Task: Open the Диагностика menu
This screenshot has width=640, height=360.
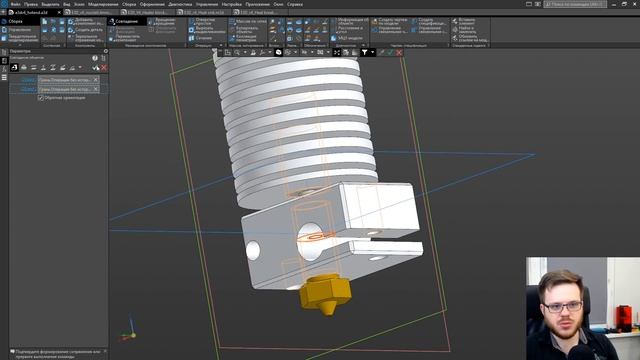Action: click(x=180, y=4)
